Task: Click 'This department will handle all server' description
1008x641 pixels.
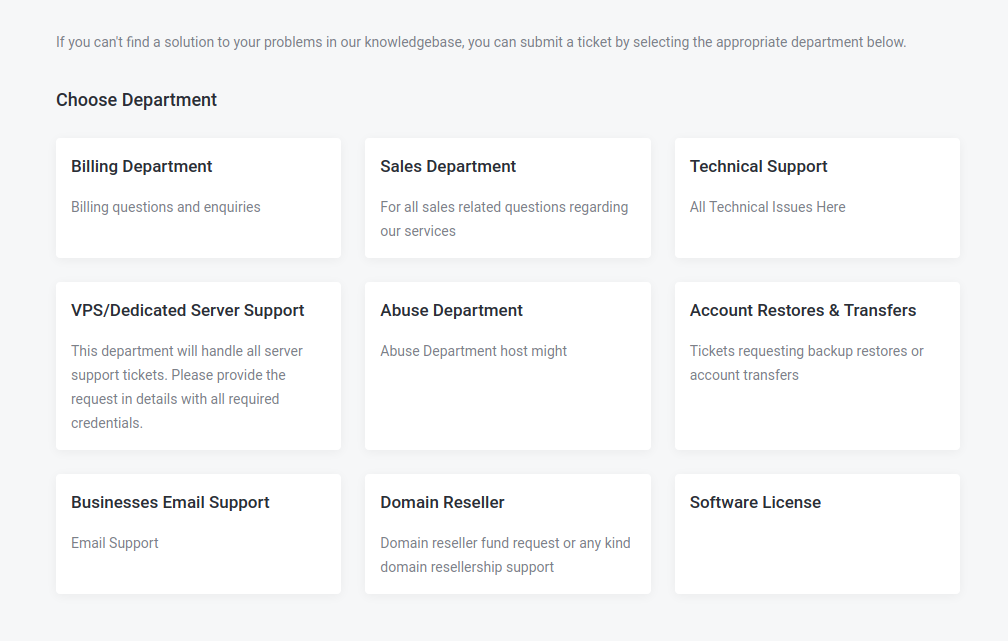Action: click(187, 387)
